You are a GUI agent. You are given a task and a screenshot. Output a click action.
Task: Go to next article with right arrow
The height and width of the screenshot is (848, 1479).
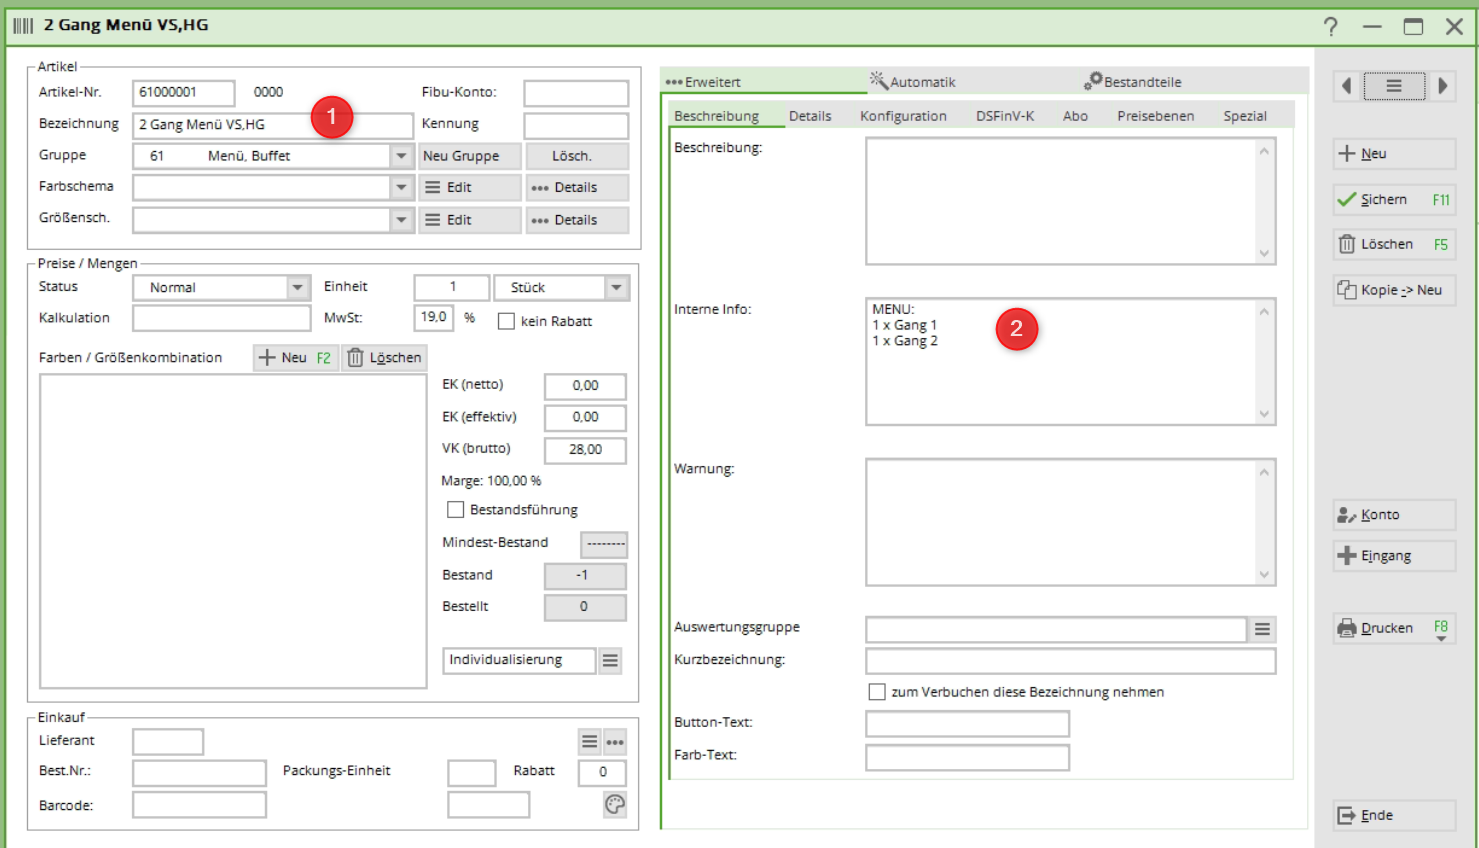coord(1442,86)
